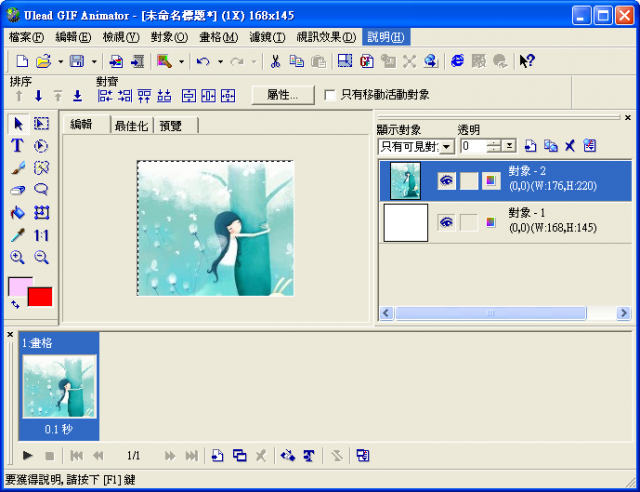Open the 濾鏡(T) menu
640x492 pixels.
pos(267,37)
